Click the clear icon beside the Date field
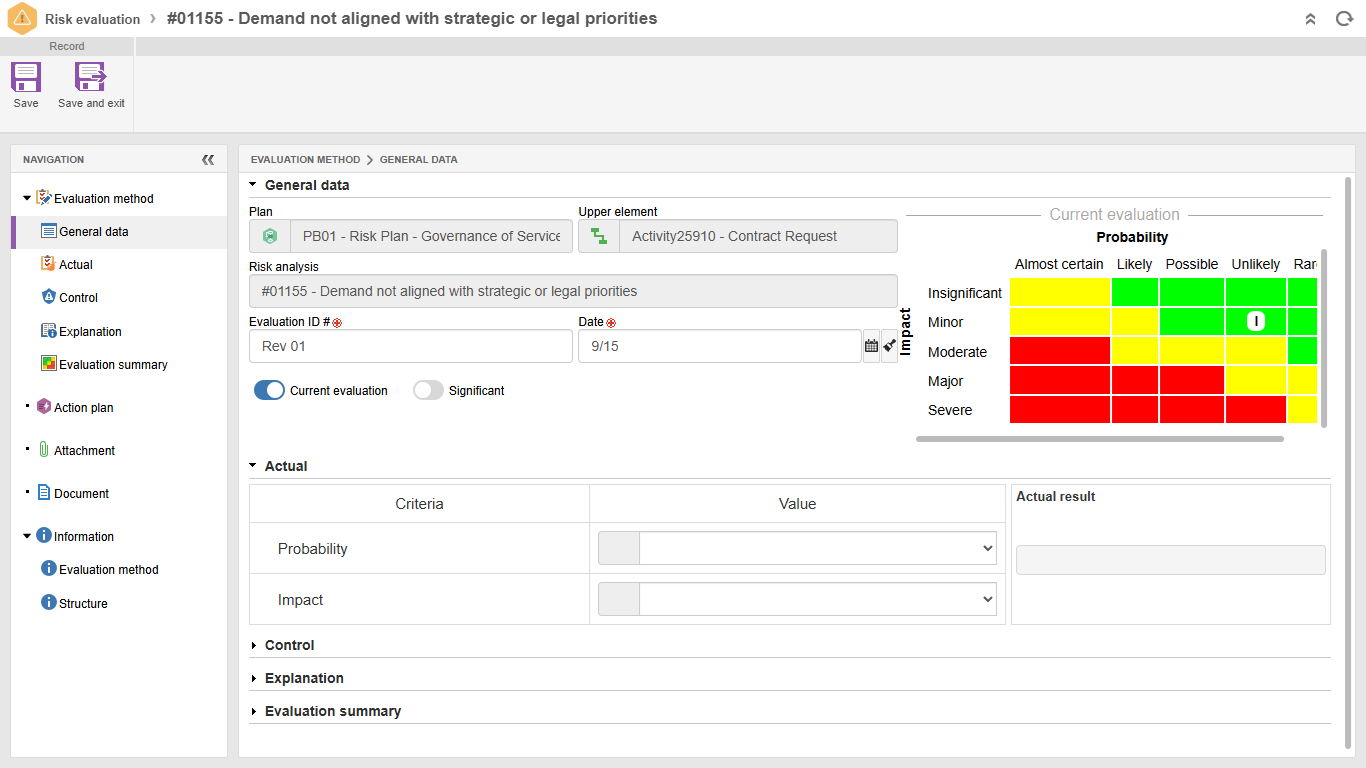The image size is (1366, 768). (890, 346)
